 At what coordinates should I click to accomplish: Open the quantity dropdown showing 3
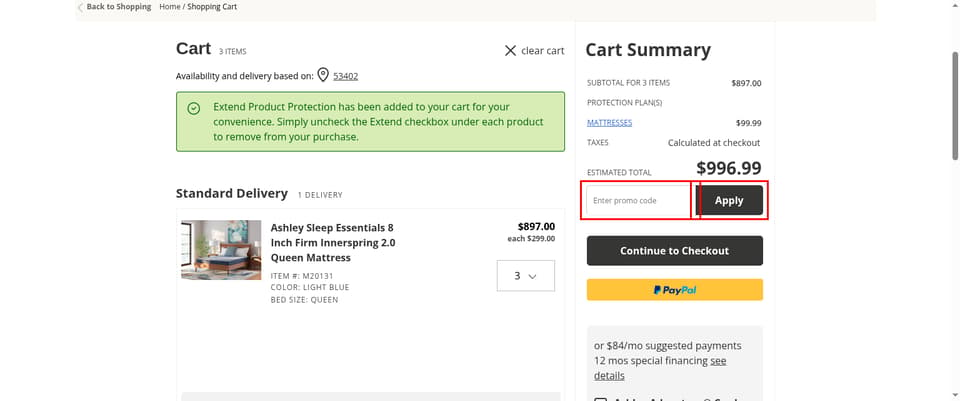[525, 276]
